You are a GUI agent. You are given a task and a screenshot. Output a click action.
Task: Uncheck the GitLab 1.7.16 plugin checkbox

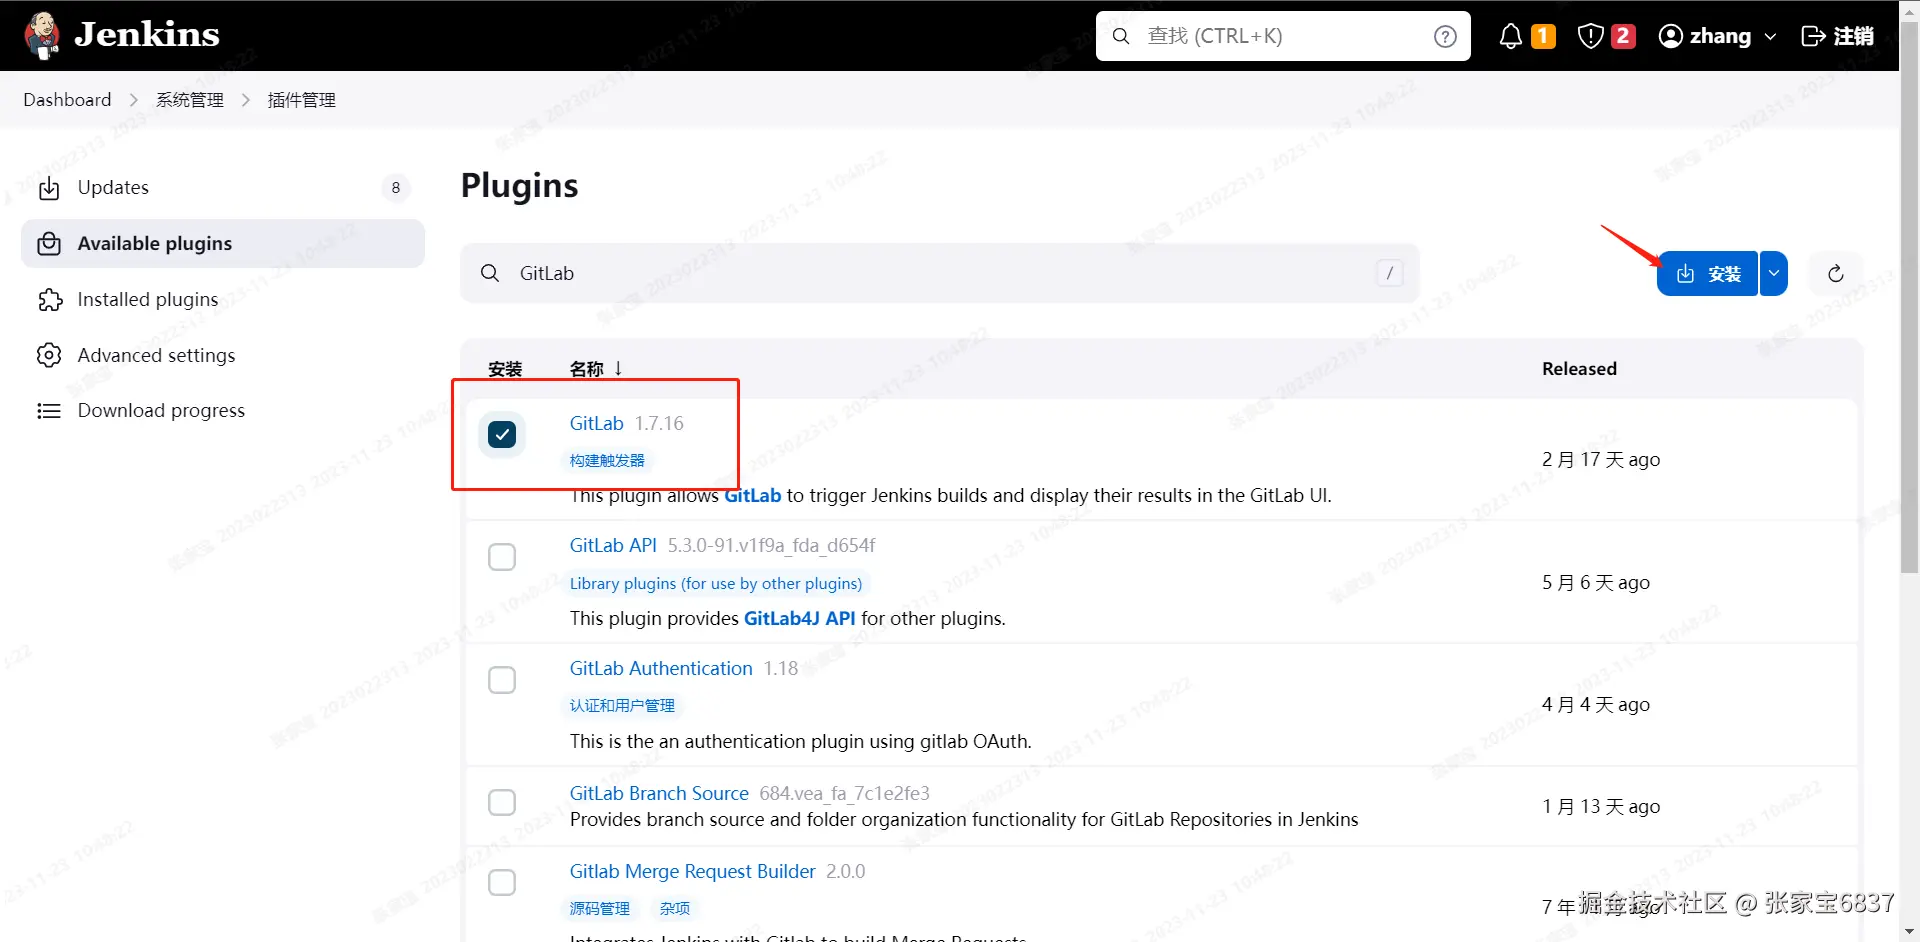point(502,434)
